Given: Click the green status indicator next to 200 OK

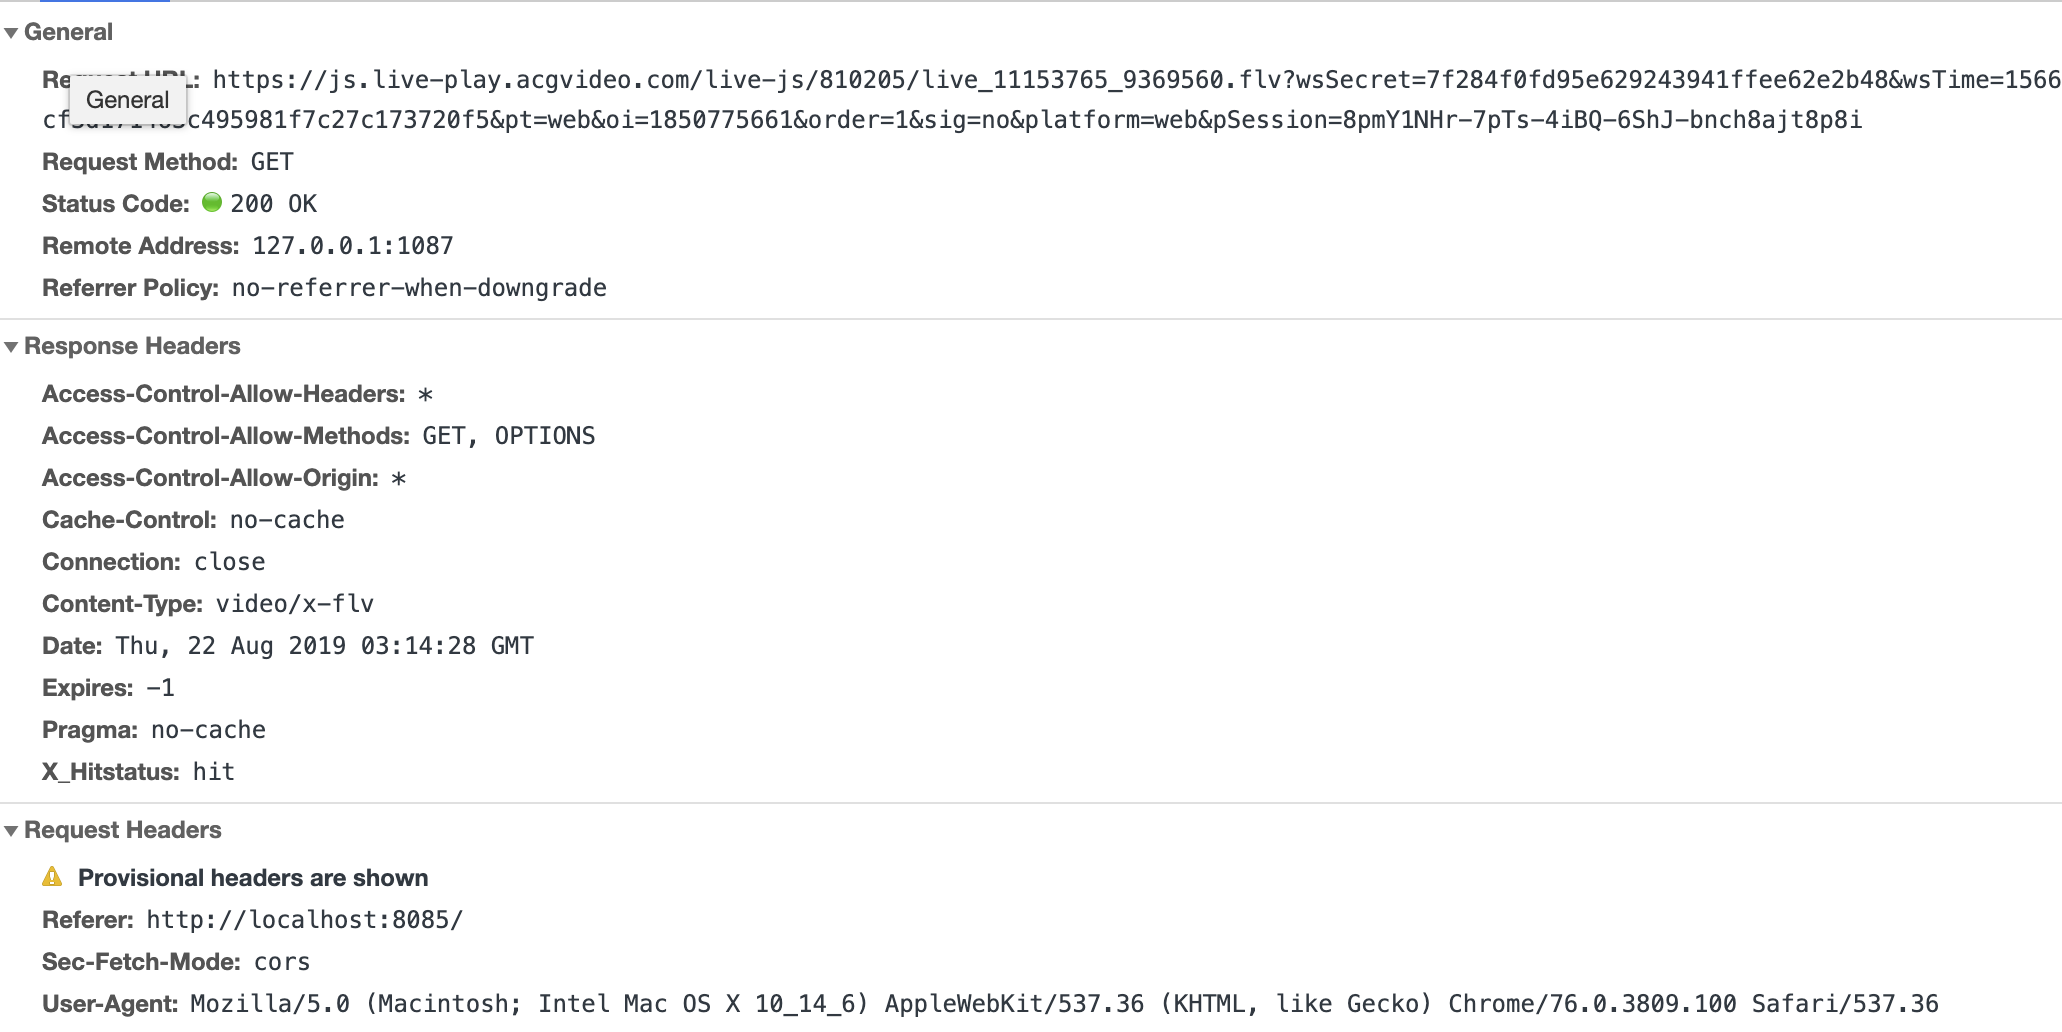Looking at the screenshot, I should click(213, 203).
